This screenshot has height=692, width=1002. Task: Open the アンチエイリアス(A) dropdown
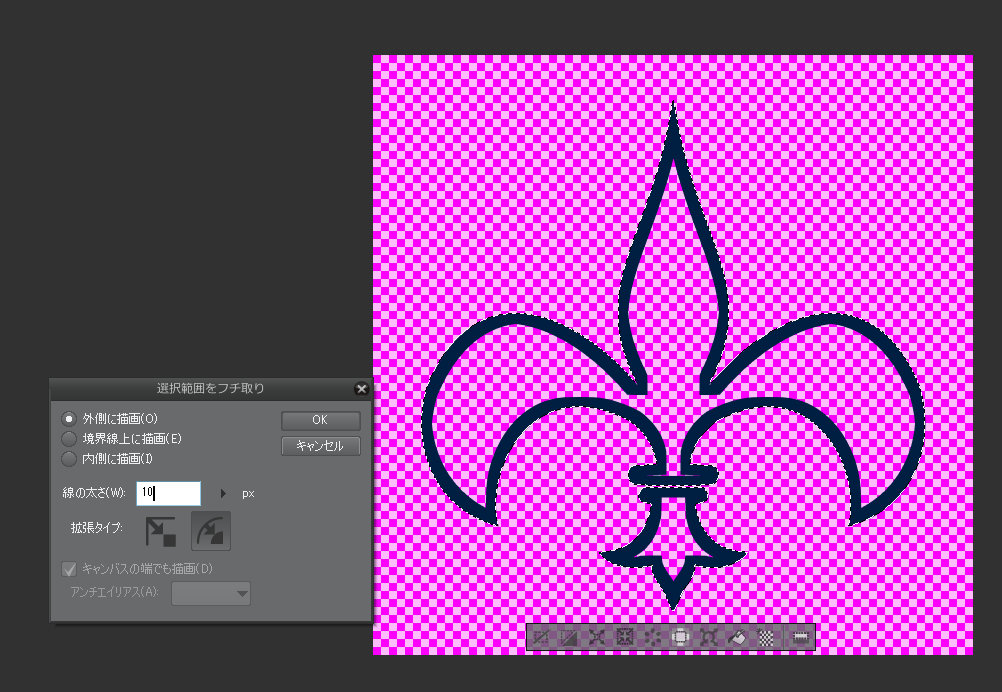(x=211, y=593)
